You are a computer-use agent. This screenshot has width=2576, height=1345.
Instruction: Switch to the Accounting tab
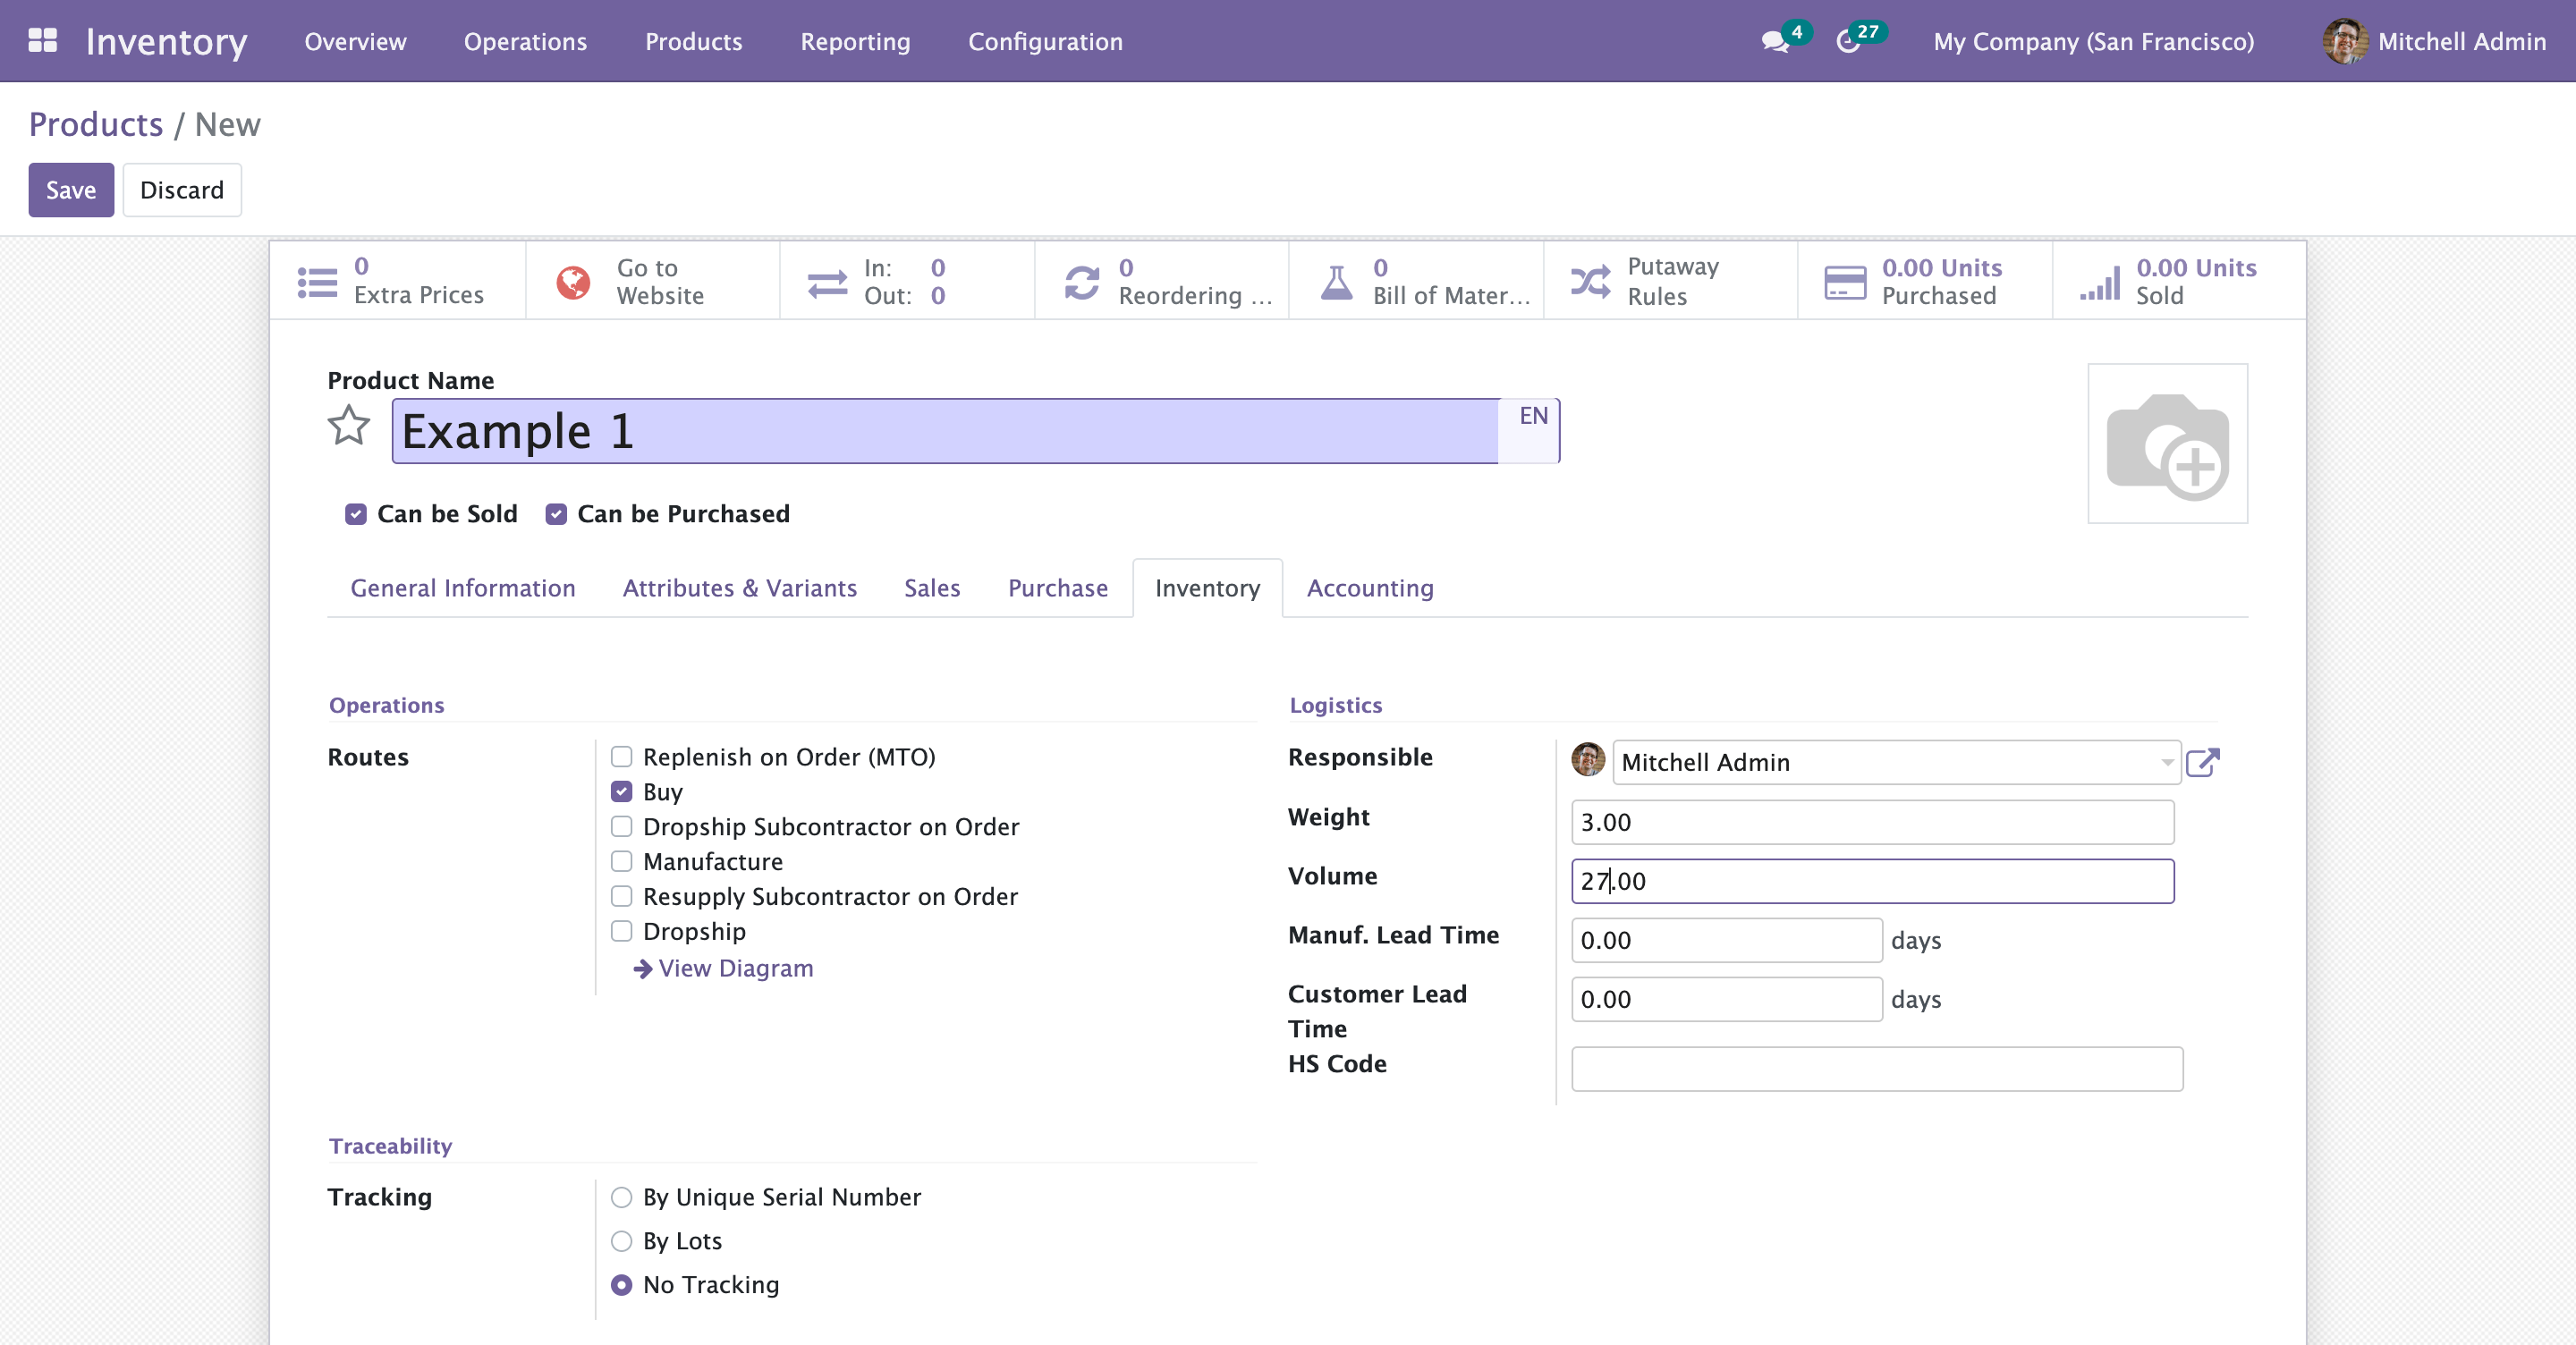(1369, 588)
